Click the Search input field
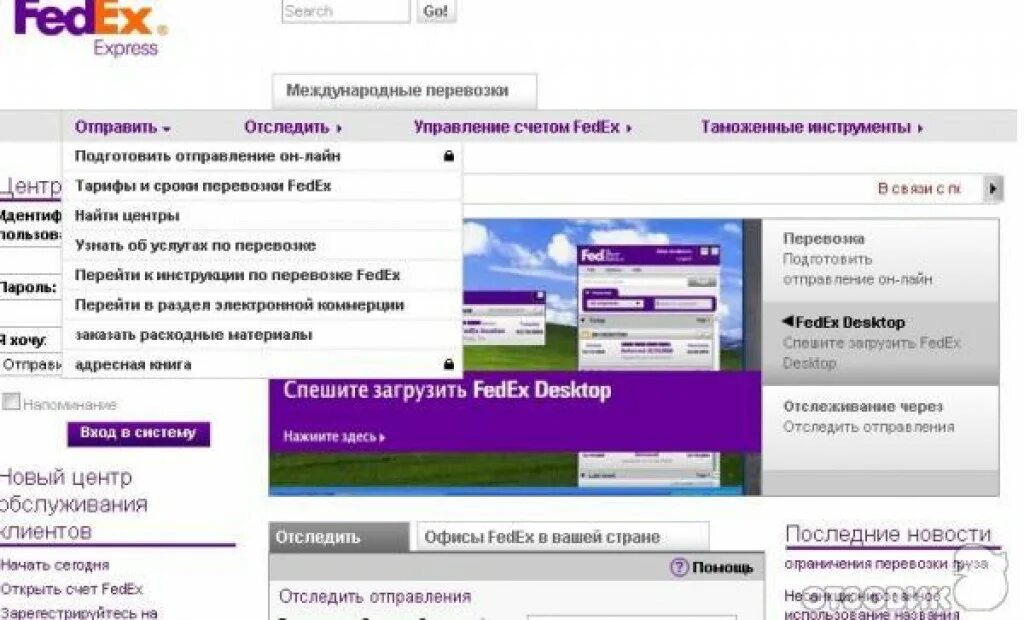The image size is (1024, 620). coord(345,11)
